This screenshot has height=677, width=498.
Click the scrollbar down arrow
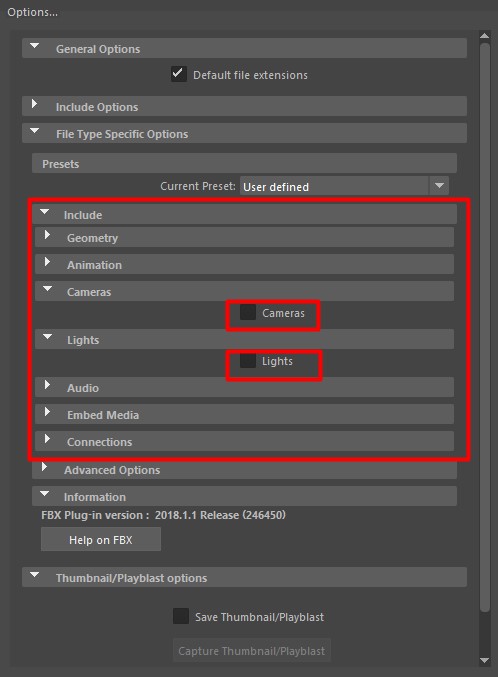485,661
